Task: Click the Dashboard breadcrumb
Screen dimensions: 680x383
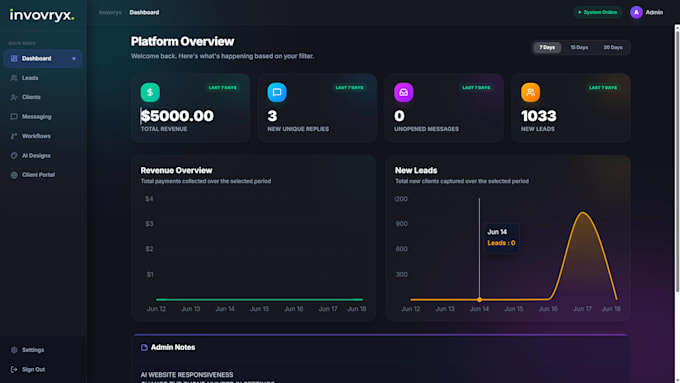Action: (x=144, y=12)
